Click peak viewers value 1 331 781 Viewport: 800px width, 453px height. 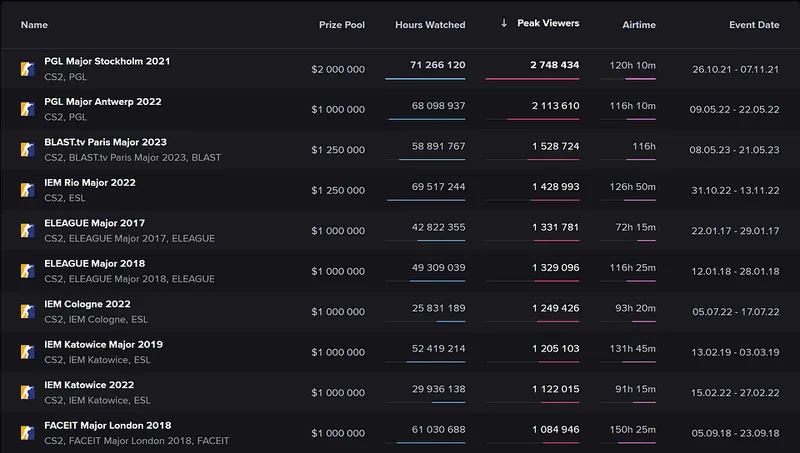556,227
